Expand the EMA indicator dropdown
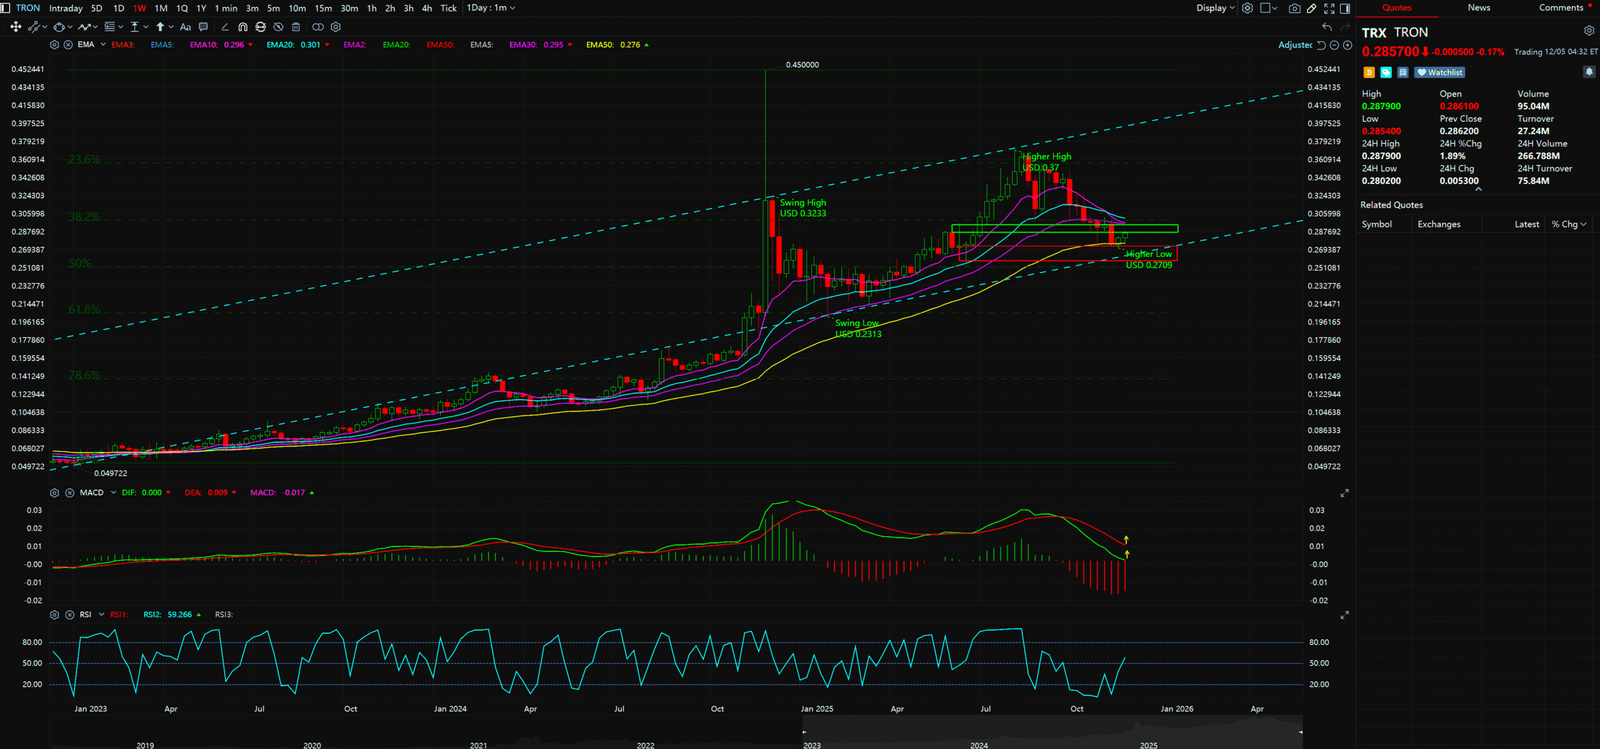The image size is (1600, 749). pyautogui.click(x=103, y=45)
